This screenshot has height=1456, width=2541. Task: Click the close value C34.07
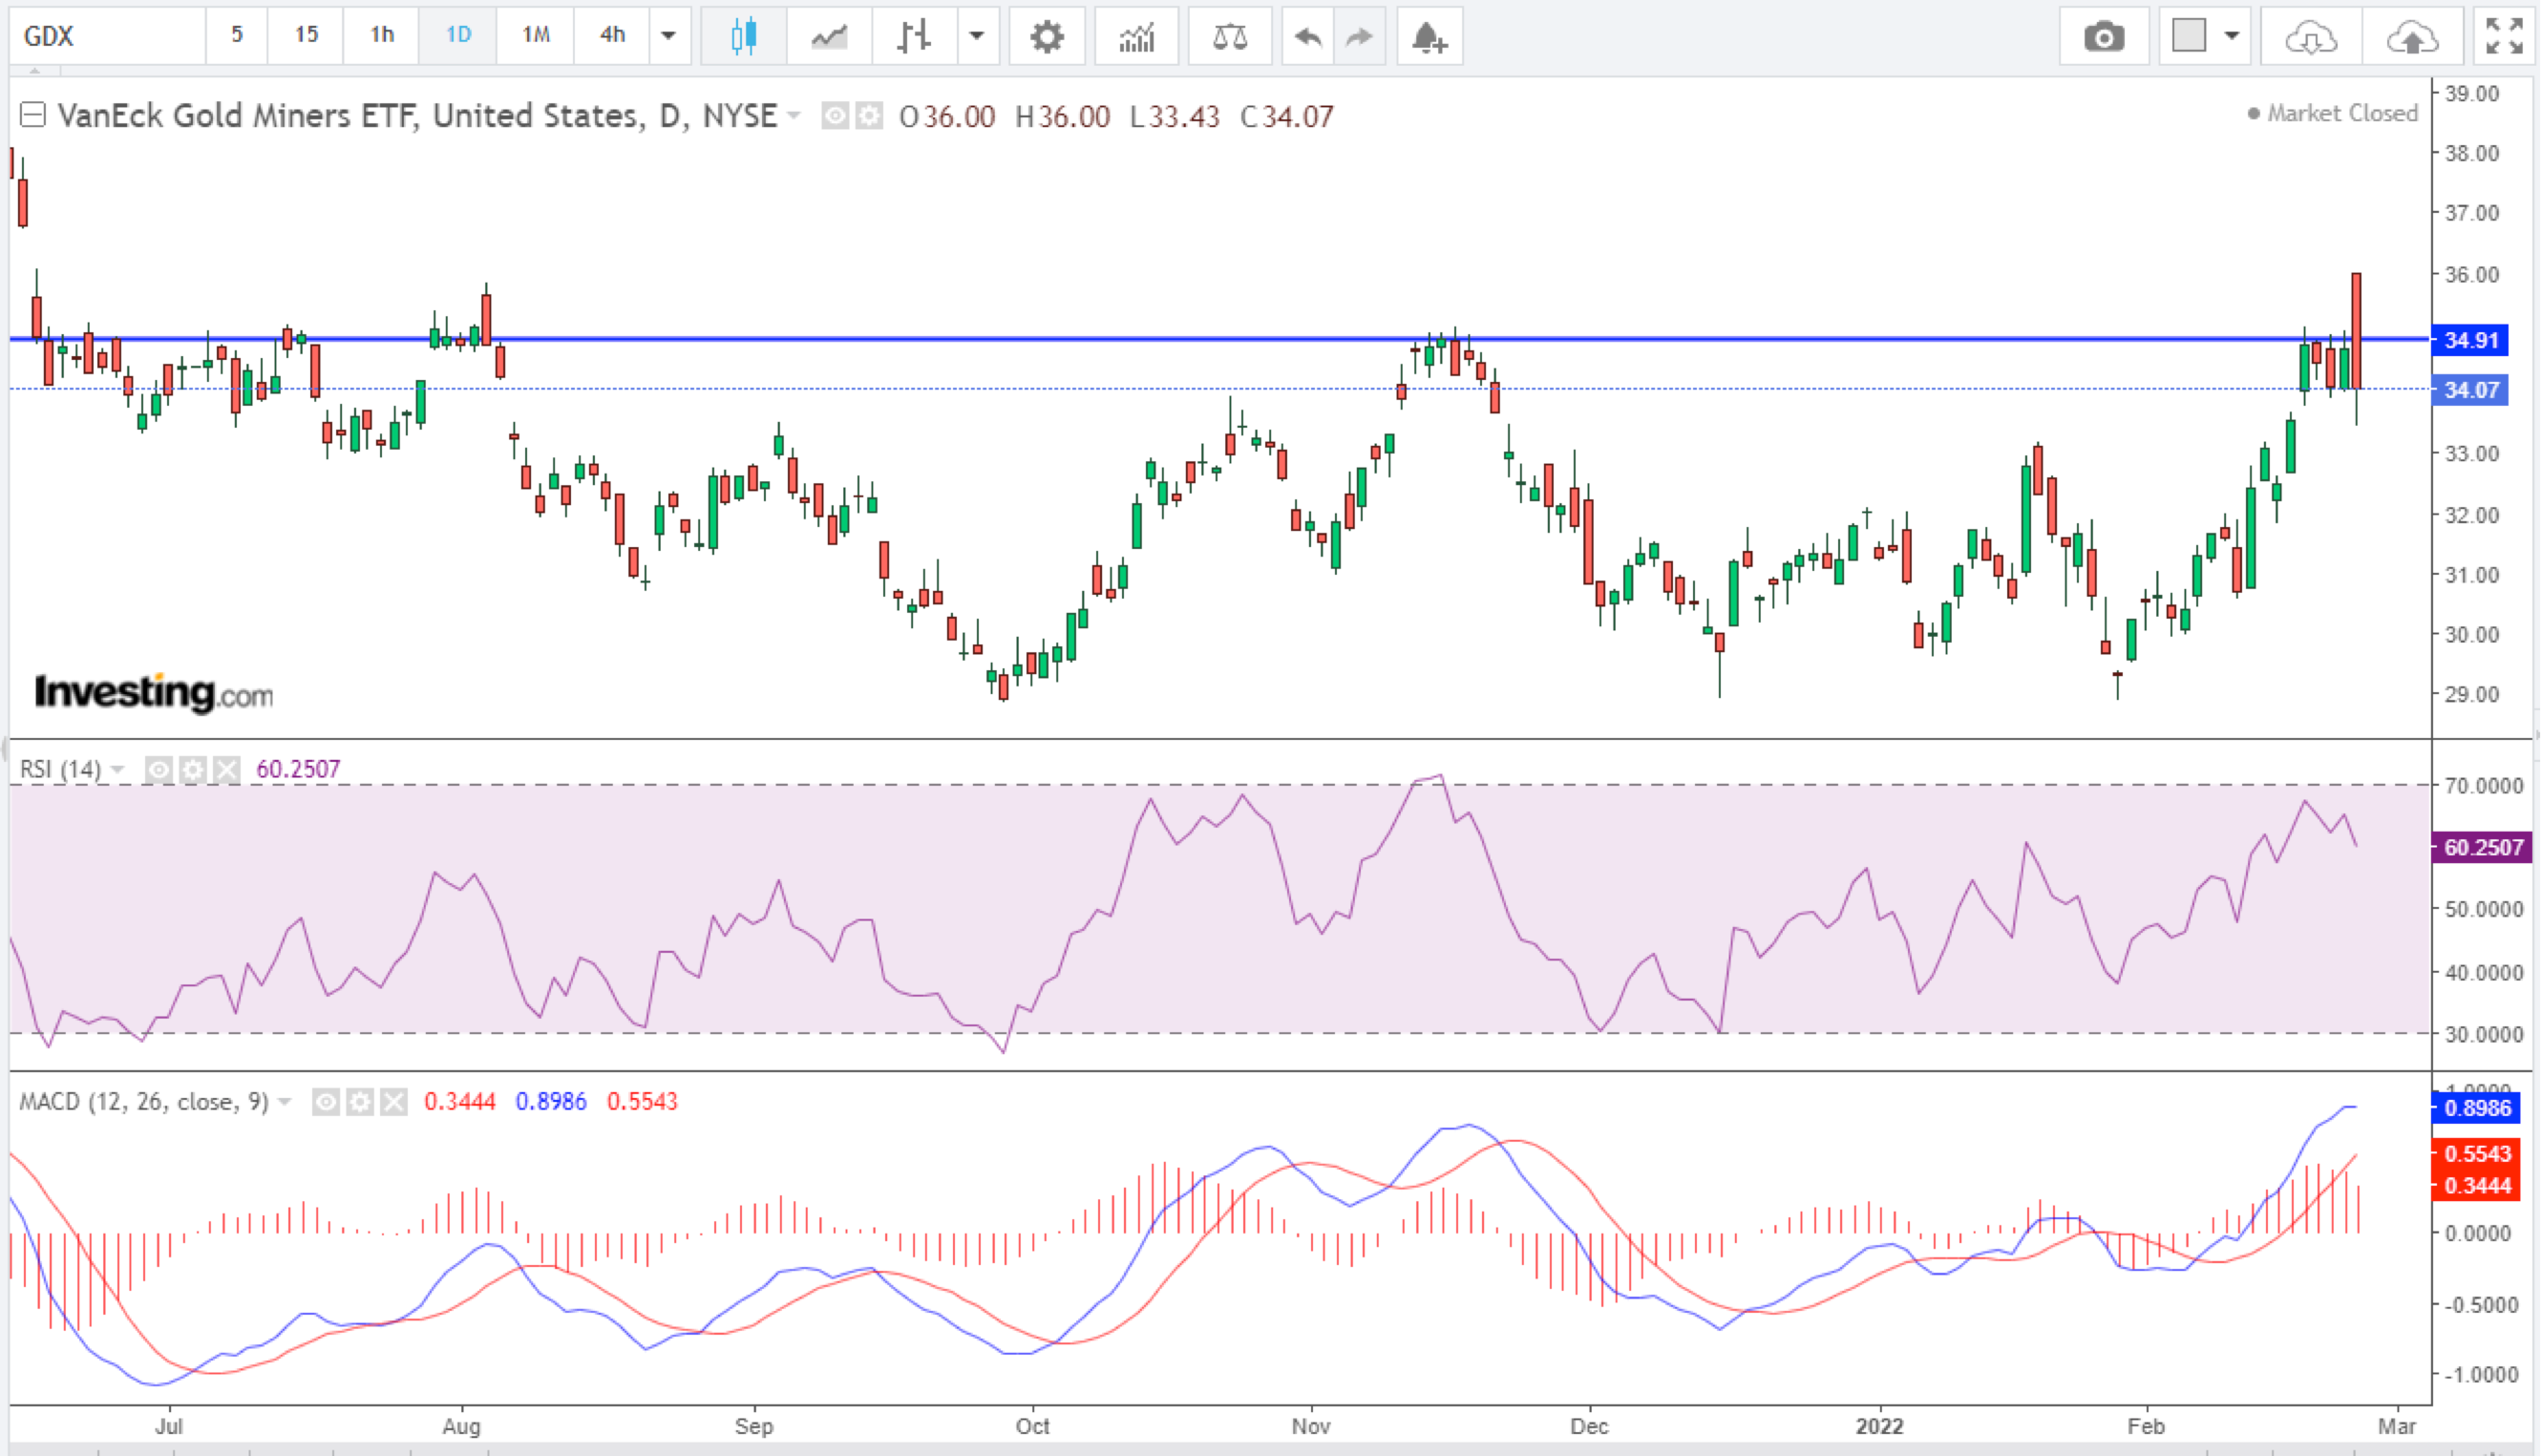point(1287,117)
